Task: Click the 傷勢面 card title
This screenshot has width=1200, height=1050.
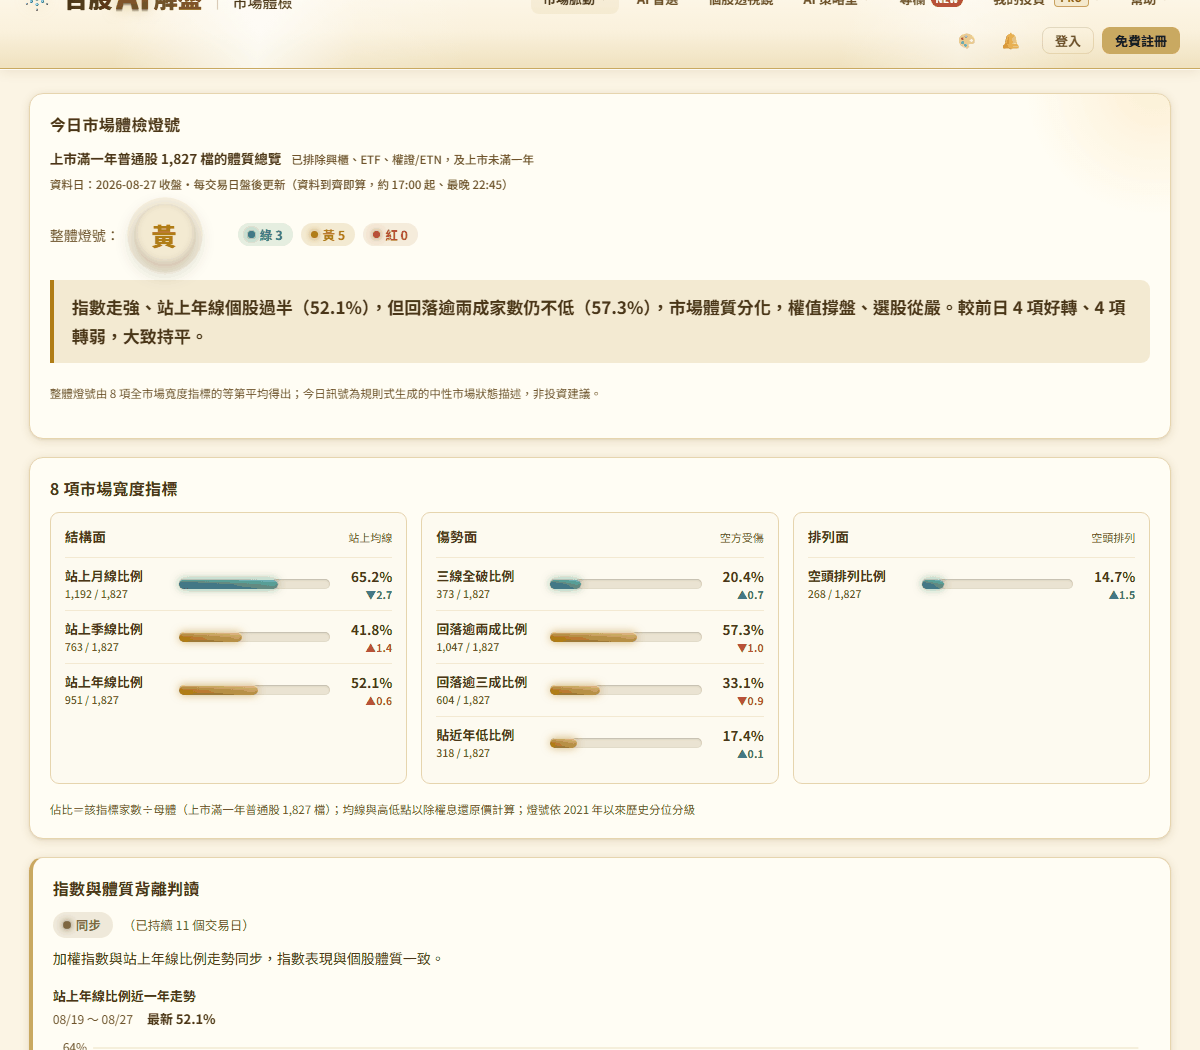Action: 457,537
